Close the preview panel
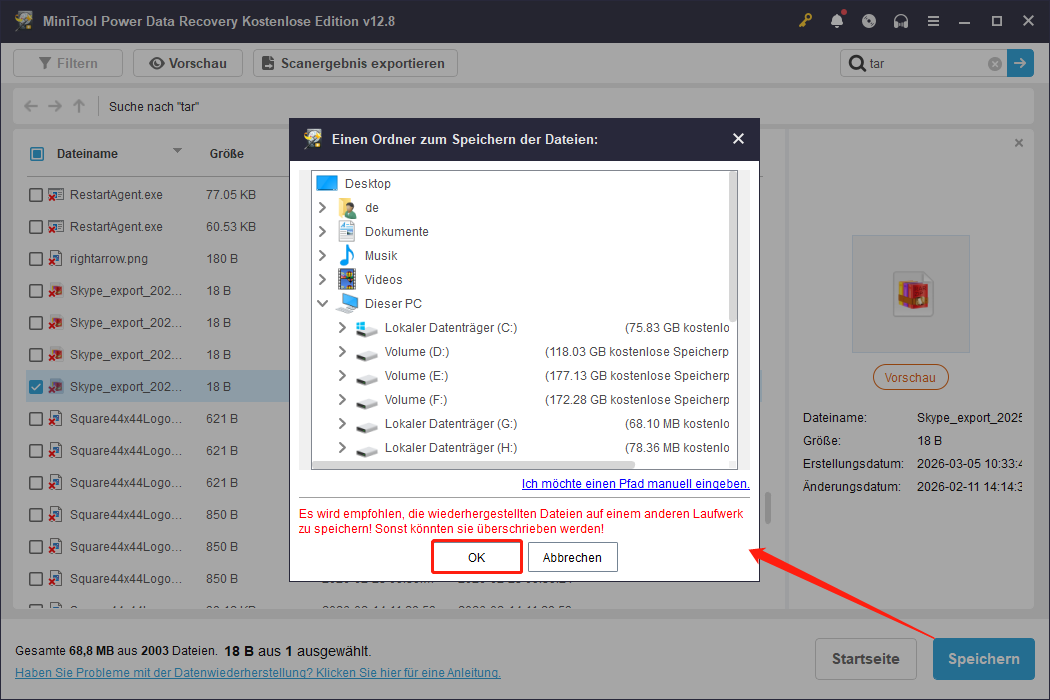 (x=1019, y=143)
